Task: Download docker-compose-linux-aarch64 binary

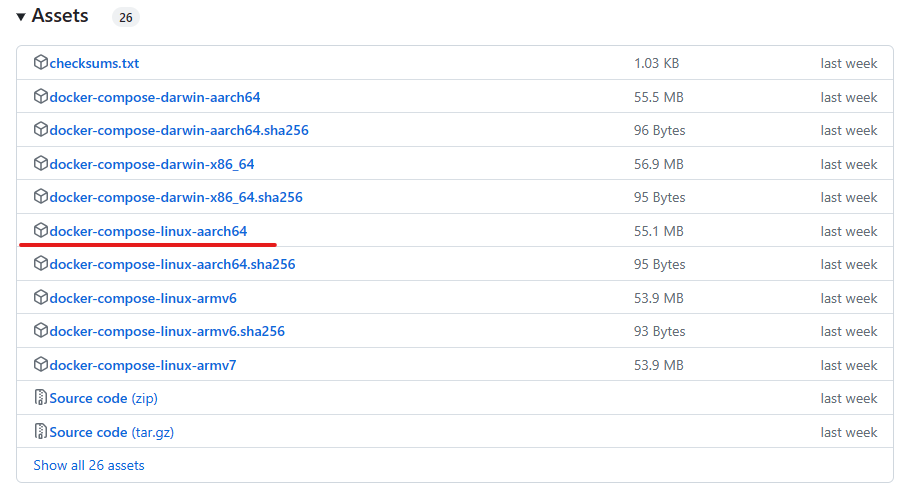Action: tap(148, 231)
